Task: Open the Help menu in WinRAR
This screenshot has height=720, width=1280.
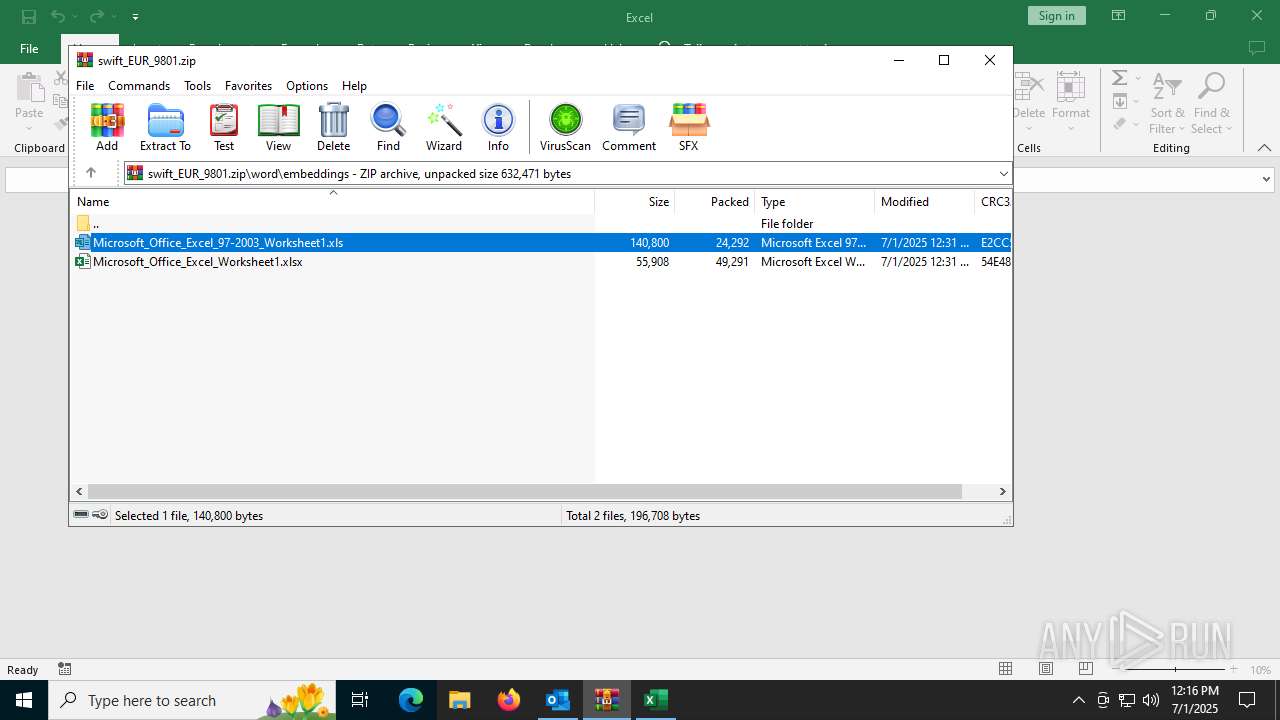Action: coord(354,86)
